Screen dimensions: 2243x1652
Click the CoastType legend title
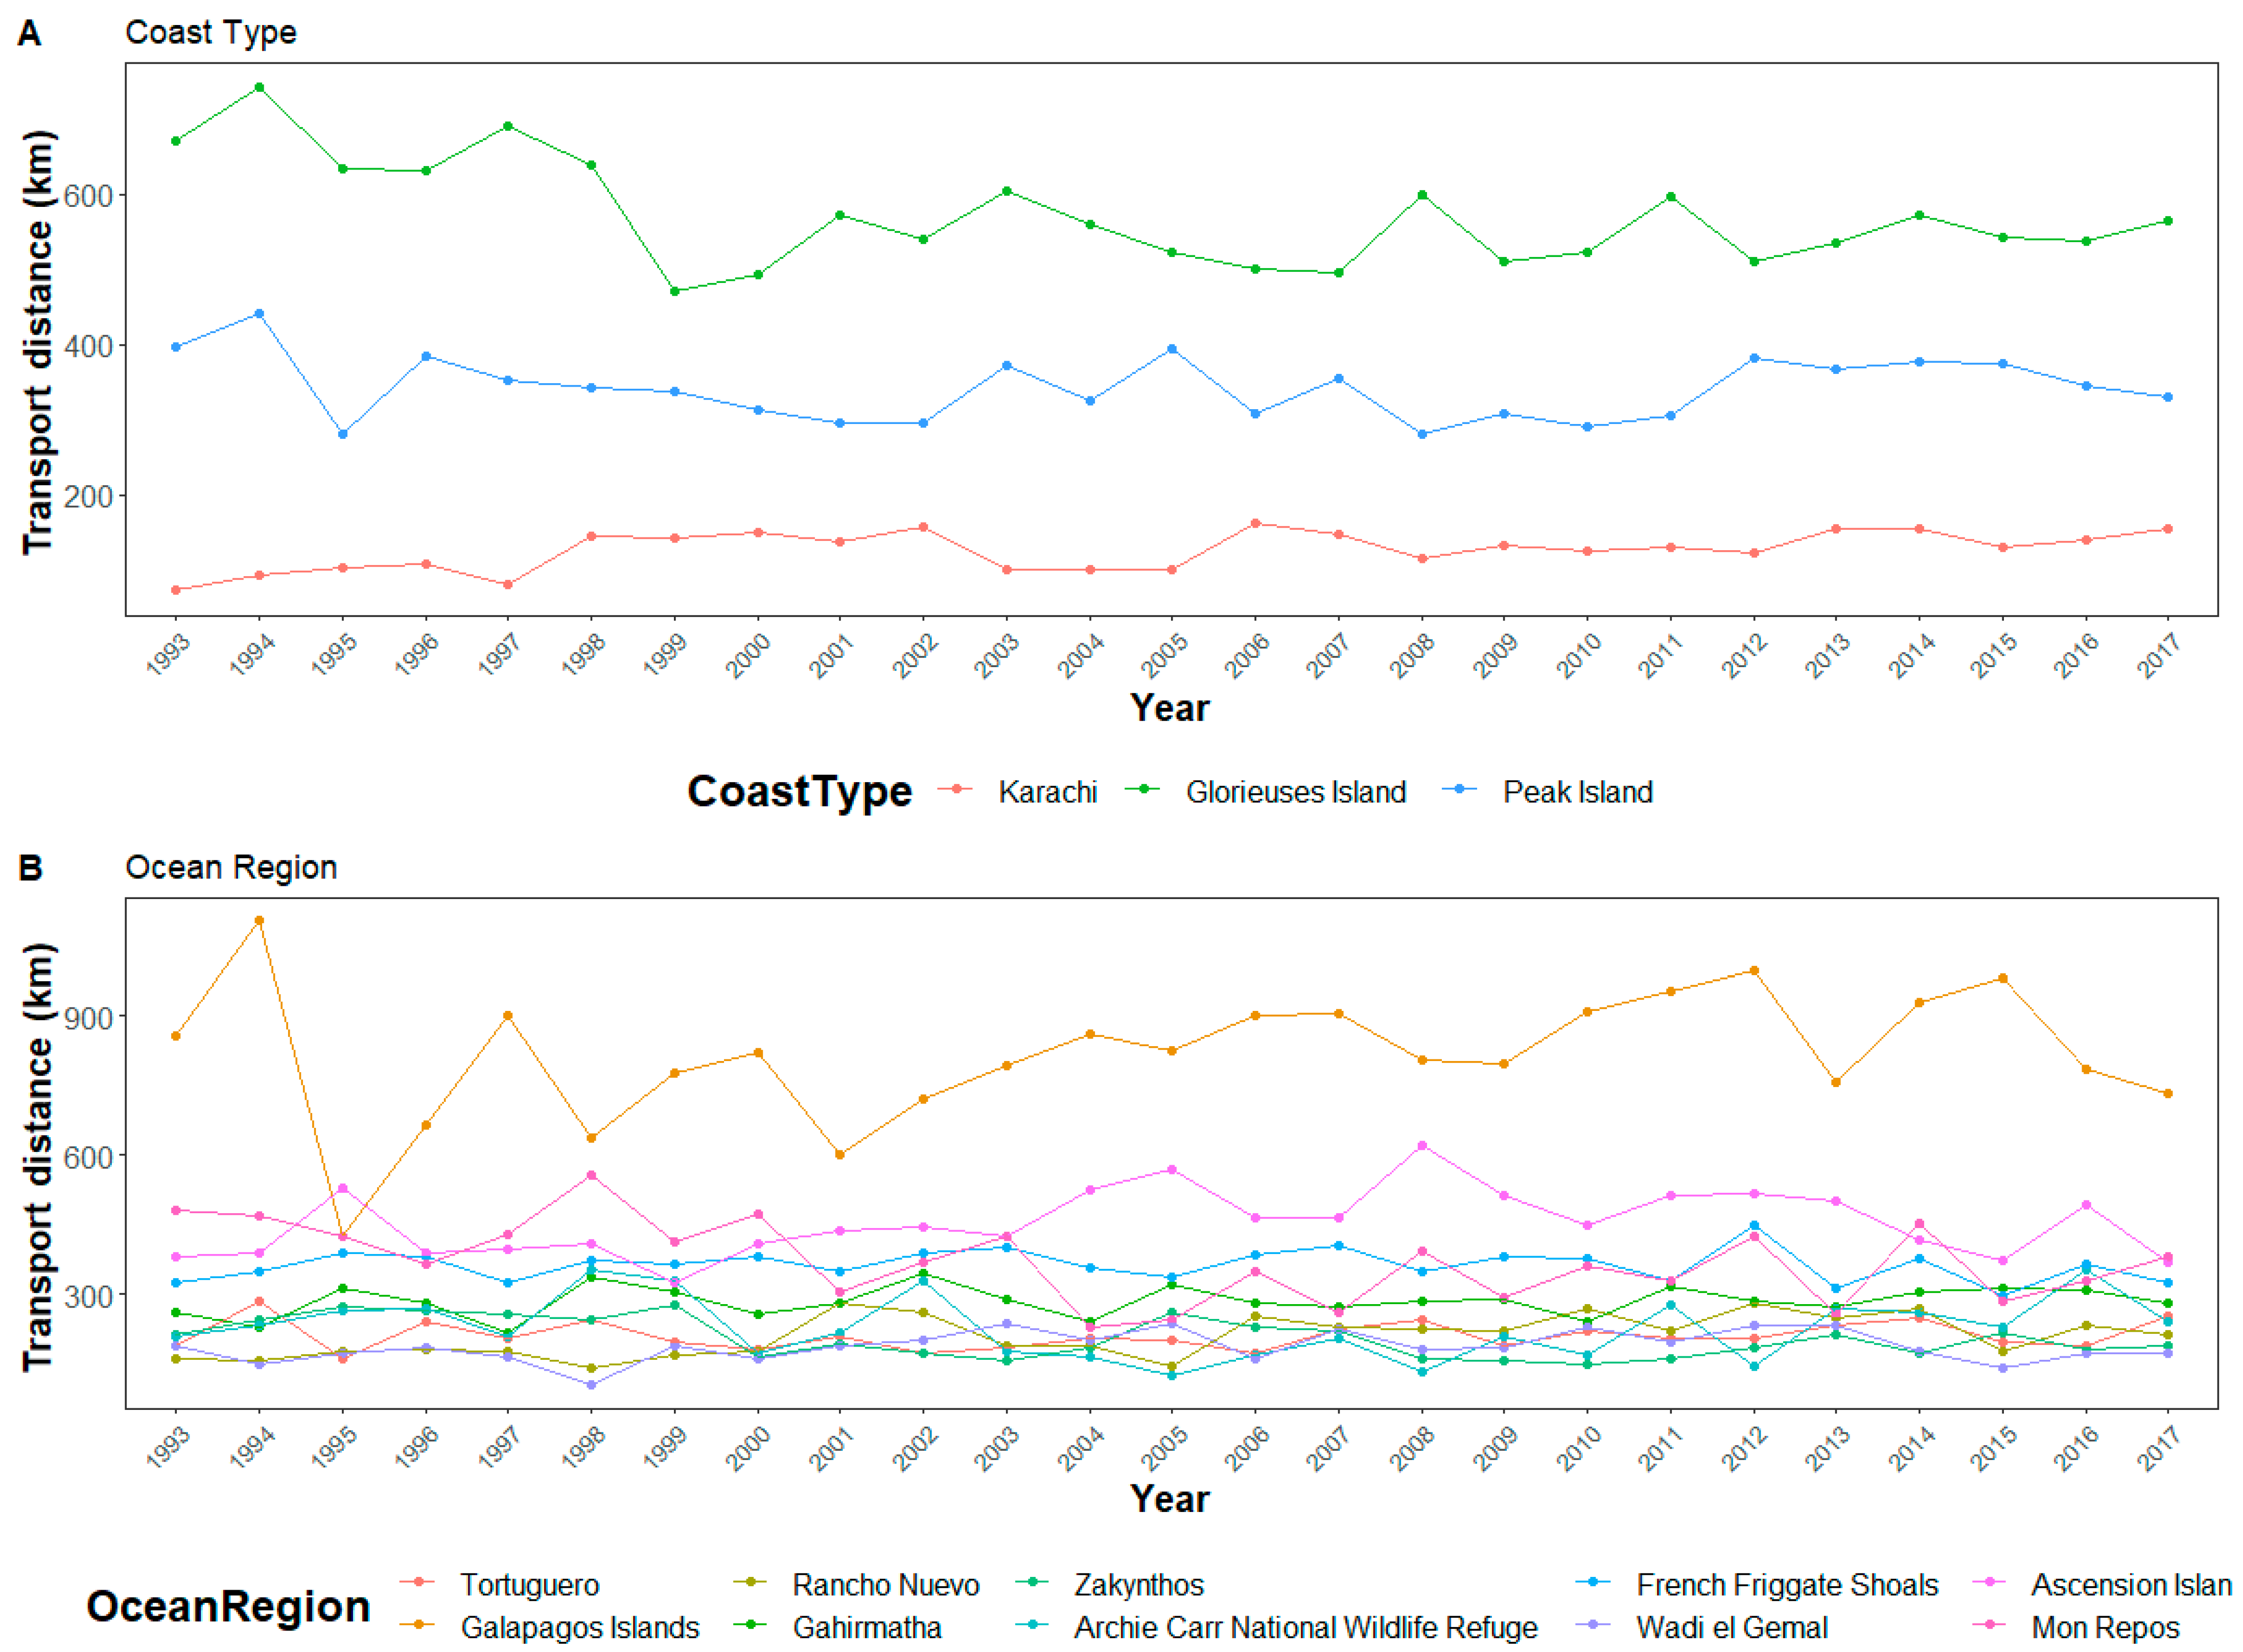[799, 791]
